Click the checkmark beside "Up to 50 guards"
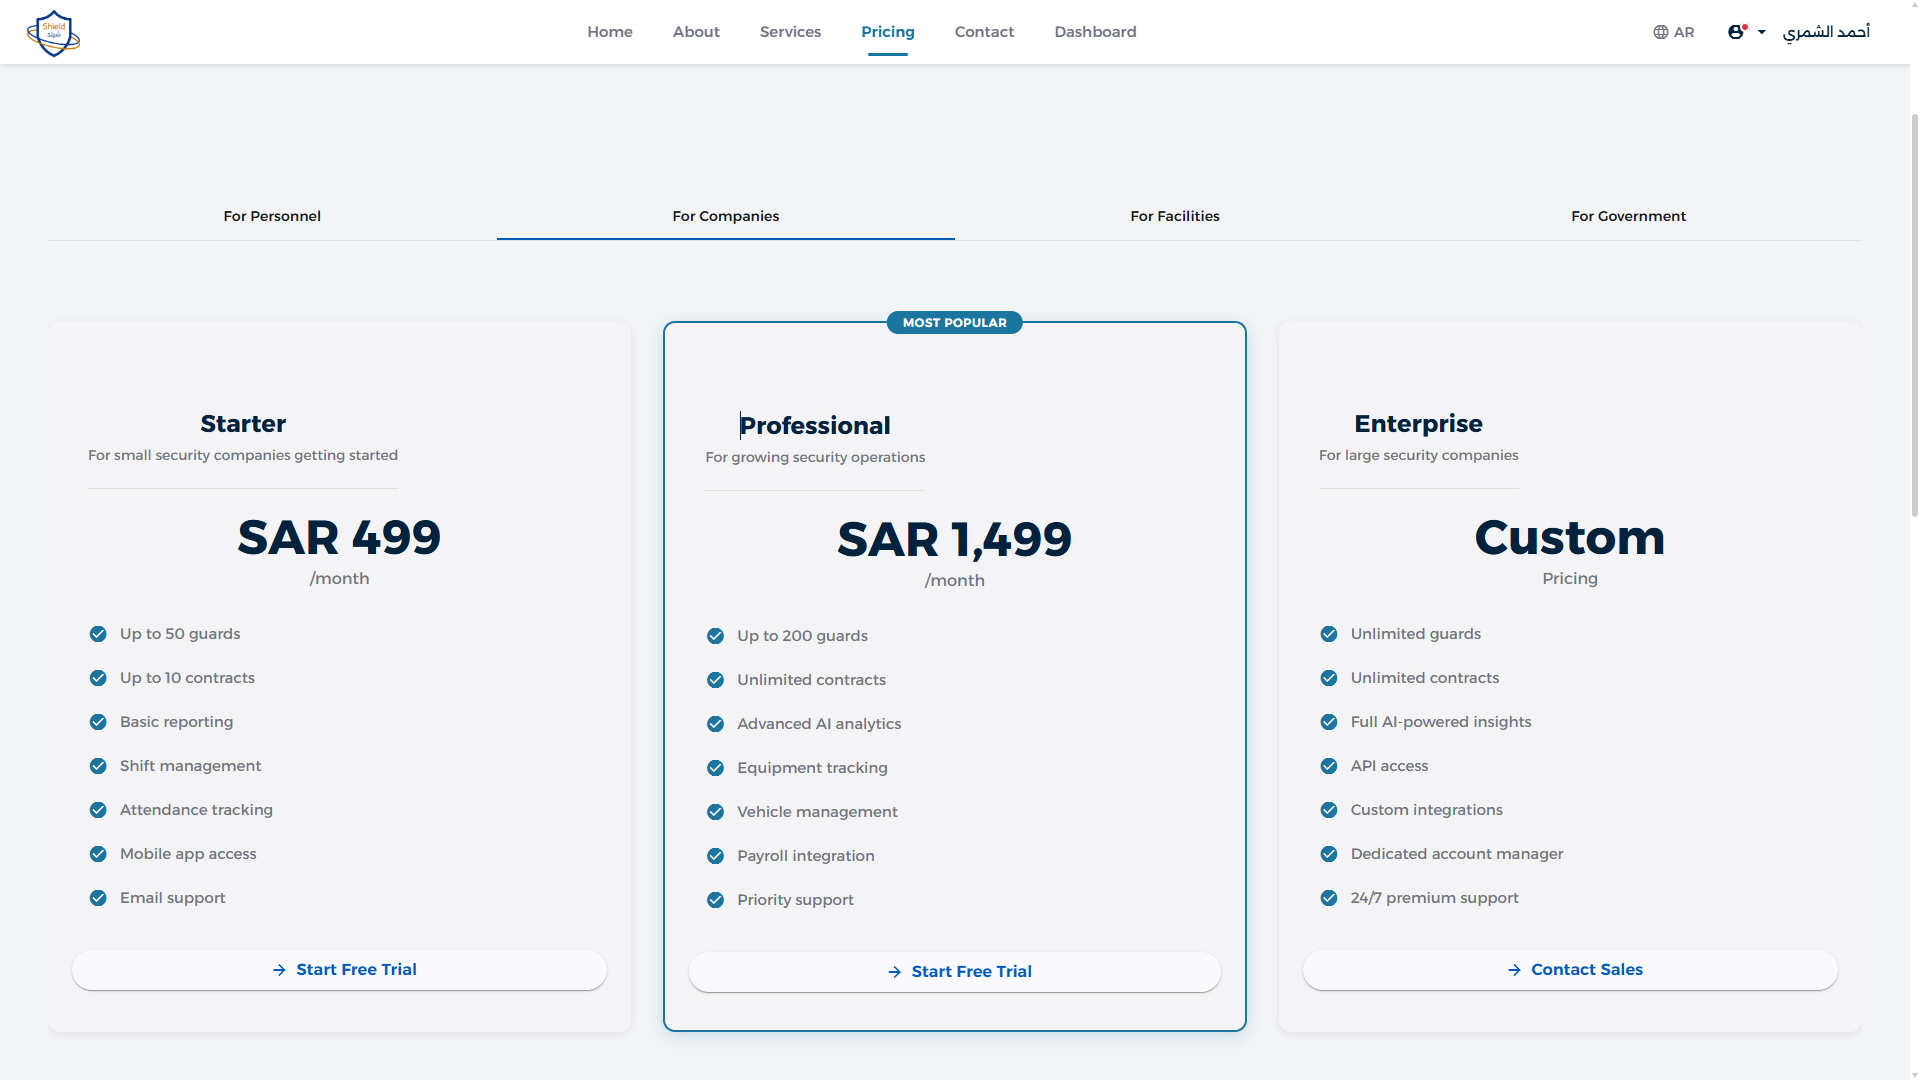The height and width of the screenshot is (1080, 1920). (97, 633)
